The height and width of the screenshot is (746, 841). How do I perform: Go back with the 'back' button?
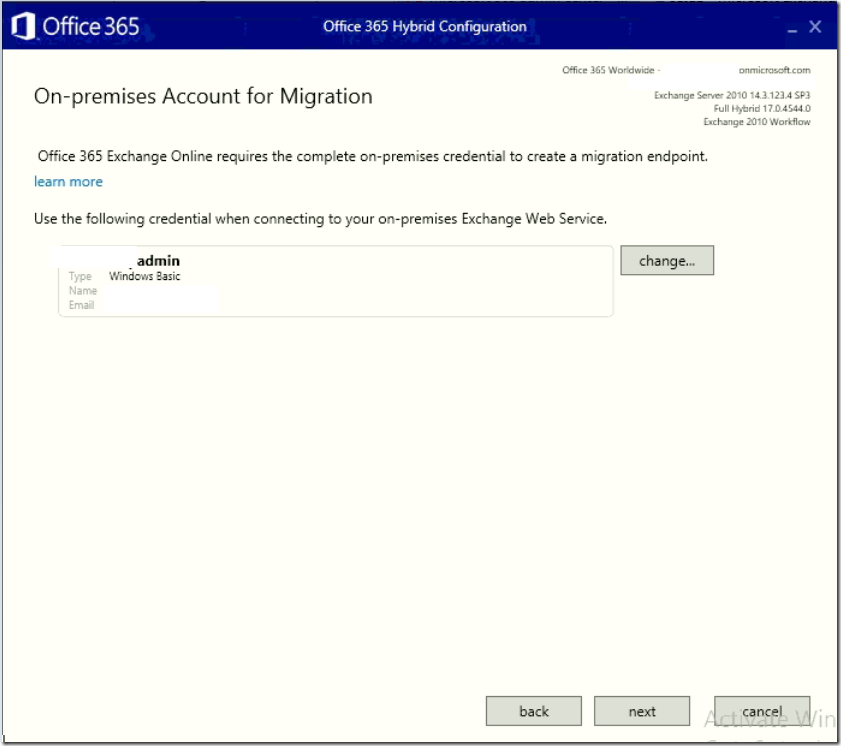click(x=534, y=711)
